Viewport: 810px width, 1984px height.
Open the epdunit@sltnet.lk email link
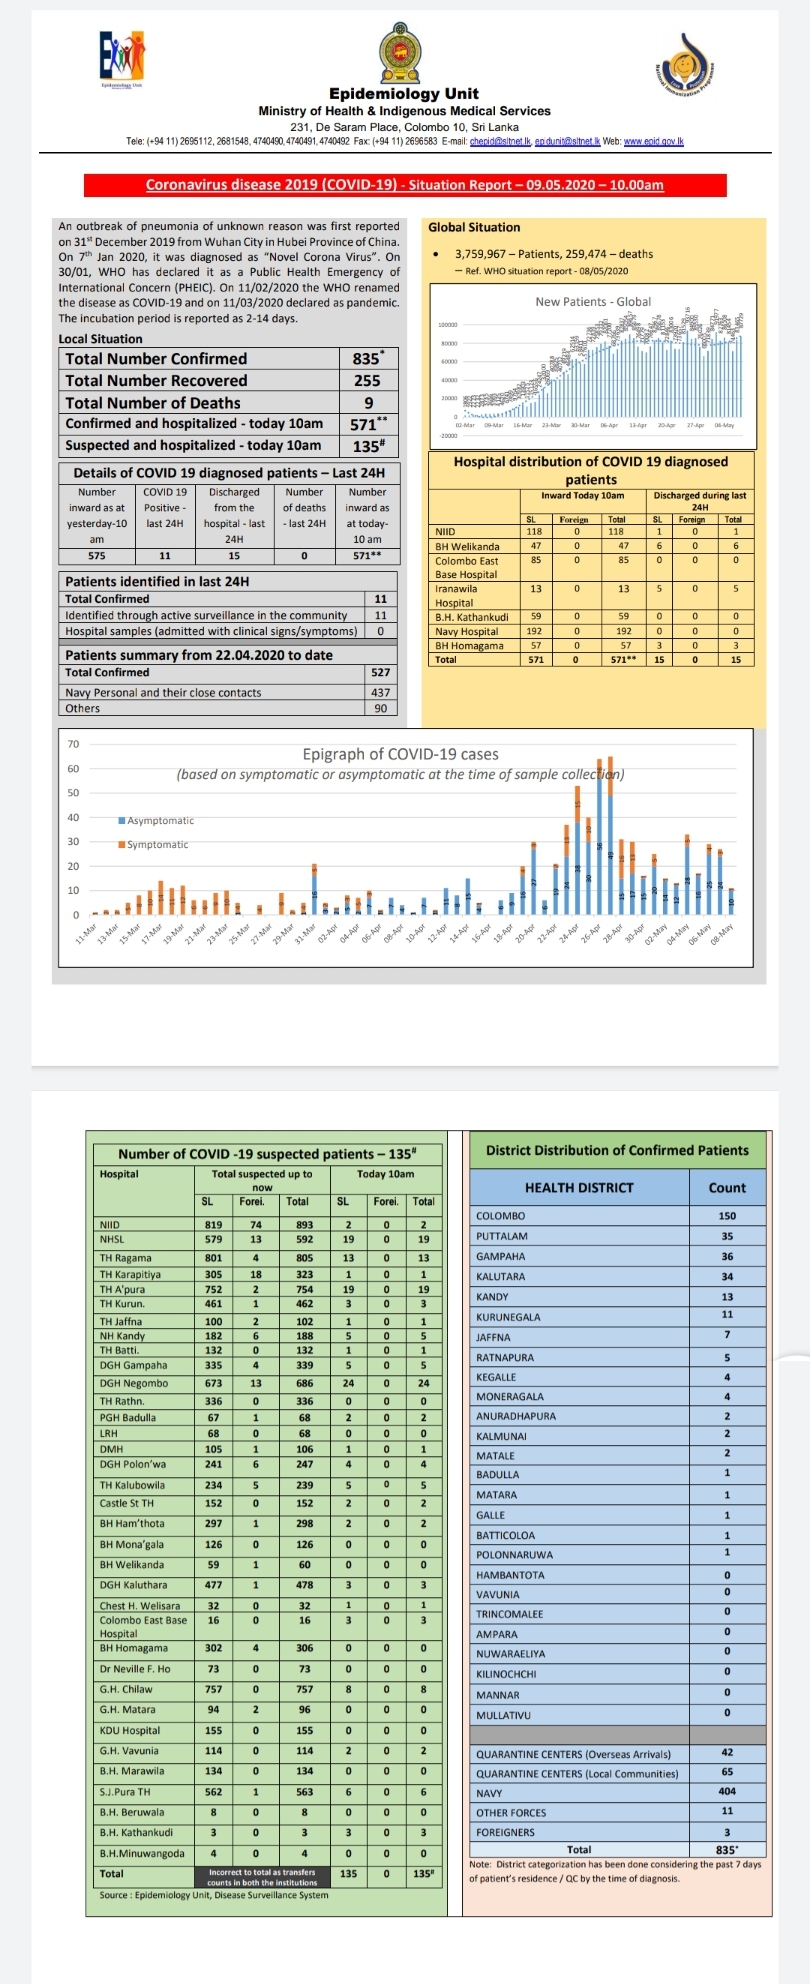[x=567, y=142]
